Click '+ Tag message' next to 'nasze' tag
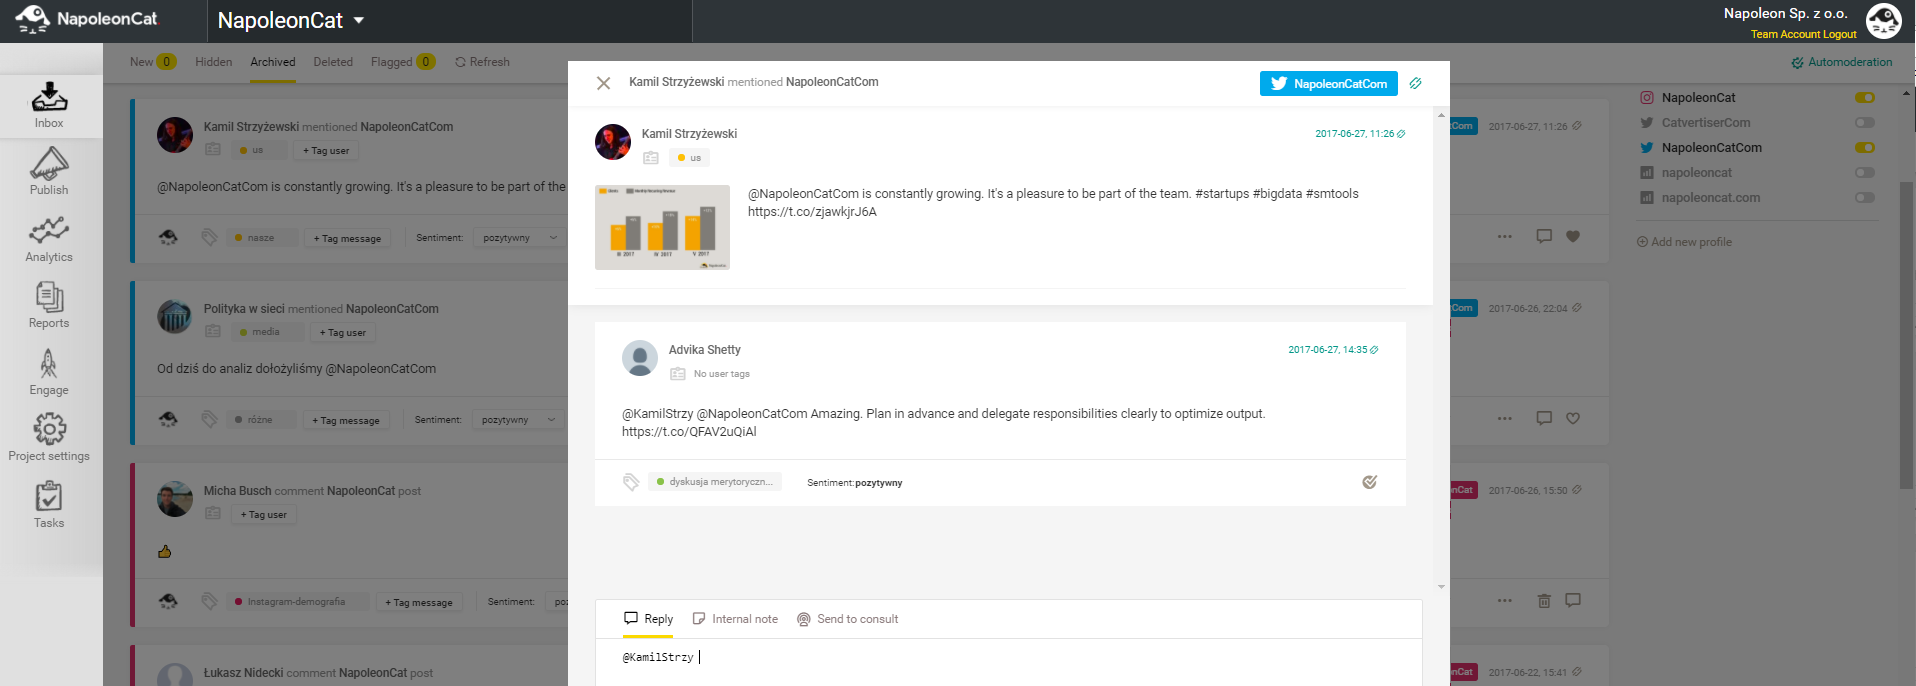Image resolution: width=1916 pixels, height=686 pixels. tap(347, 238)
